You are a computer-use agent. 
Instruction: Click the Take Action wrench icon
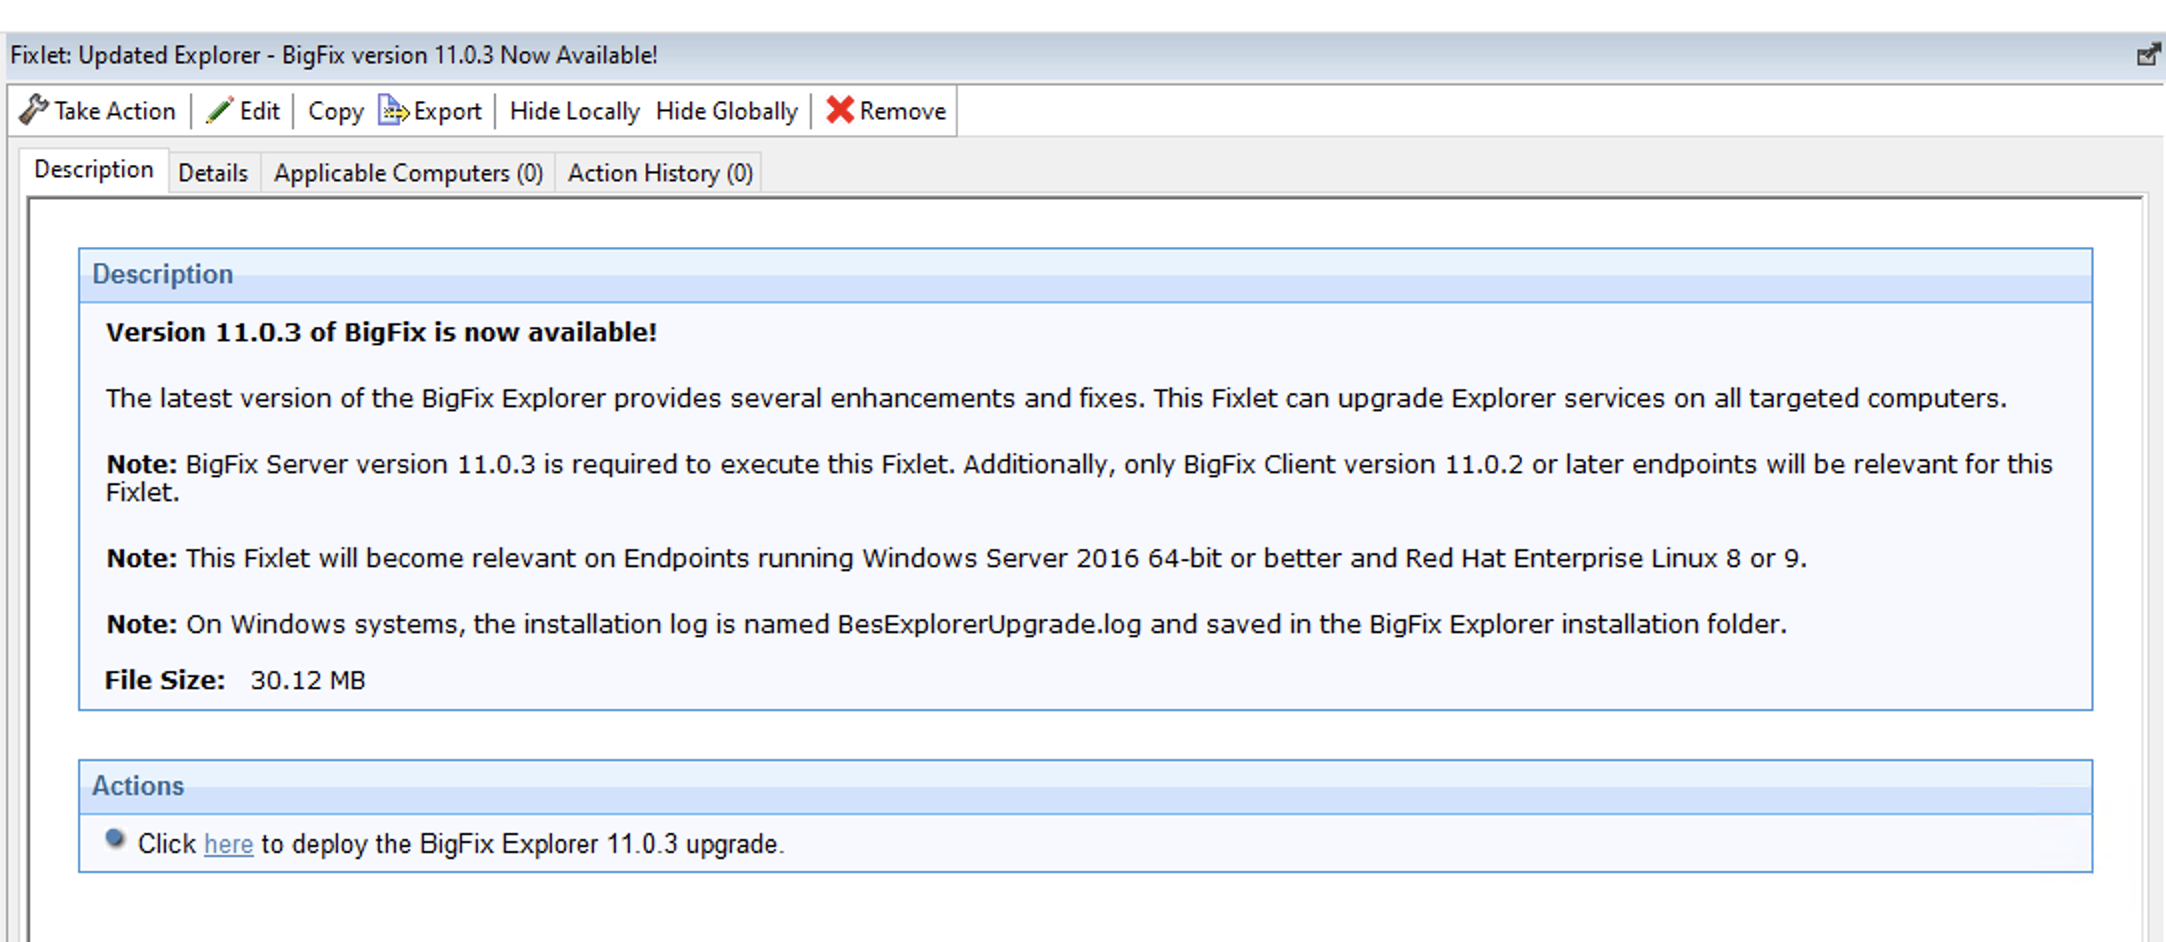34,110
